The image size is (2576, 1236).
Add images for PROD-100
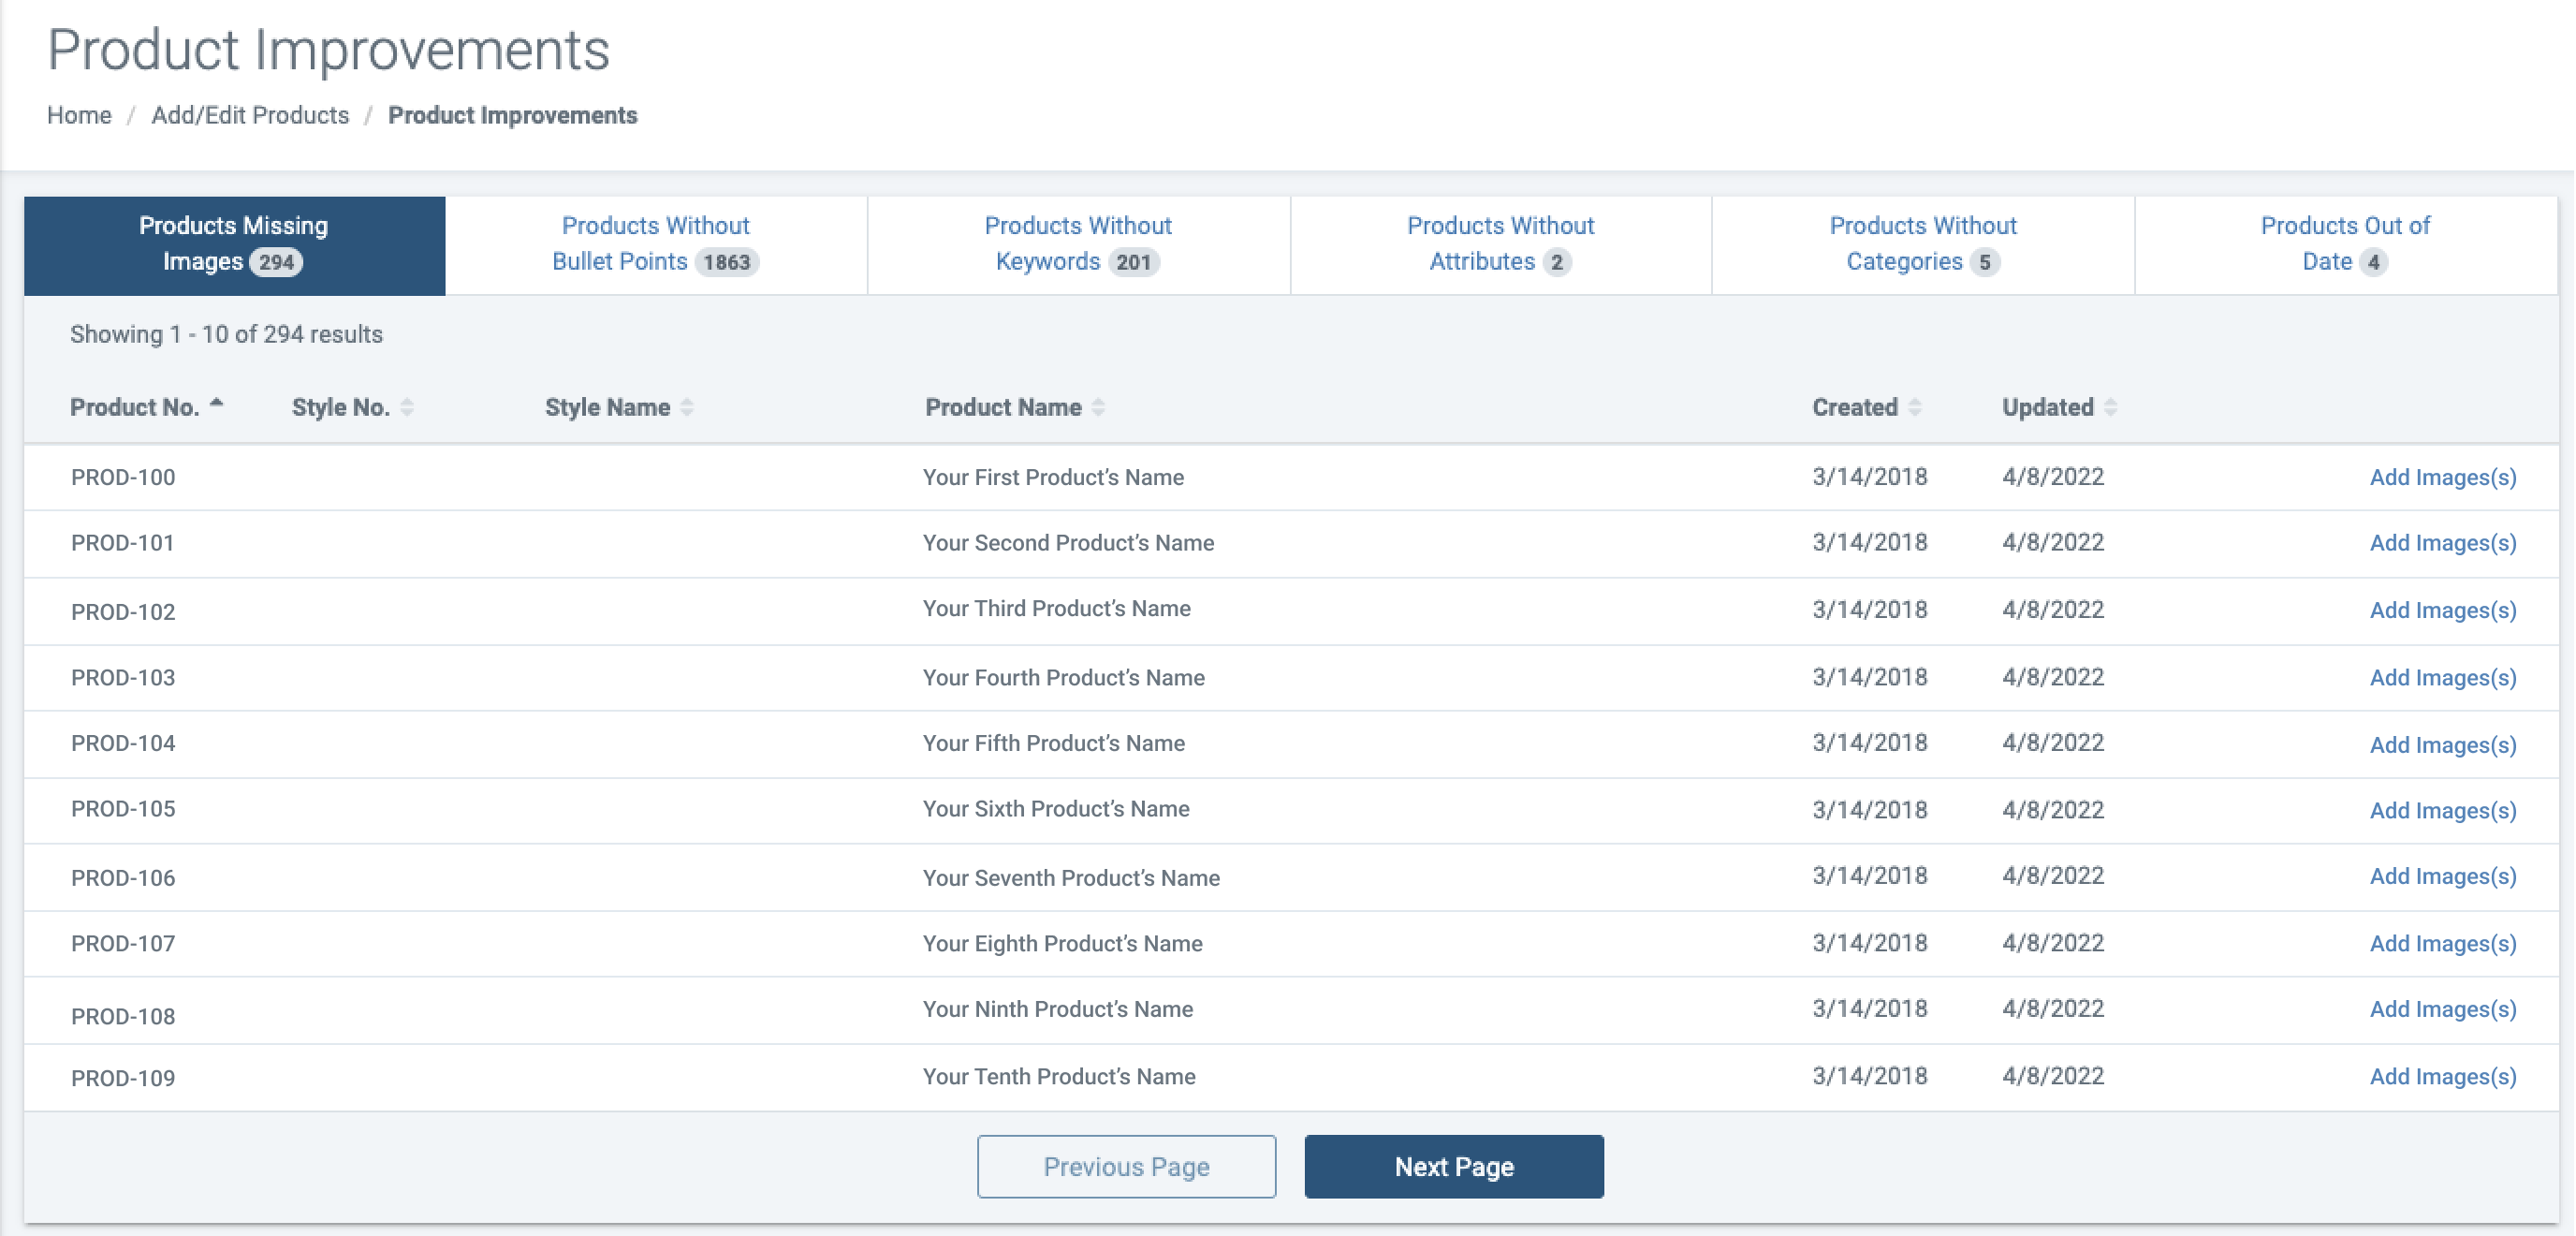pyautogui.click(x=2442, y=477)
